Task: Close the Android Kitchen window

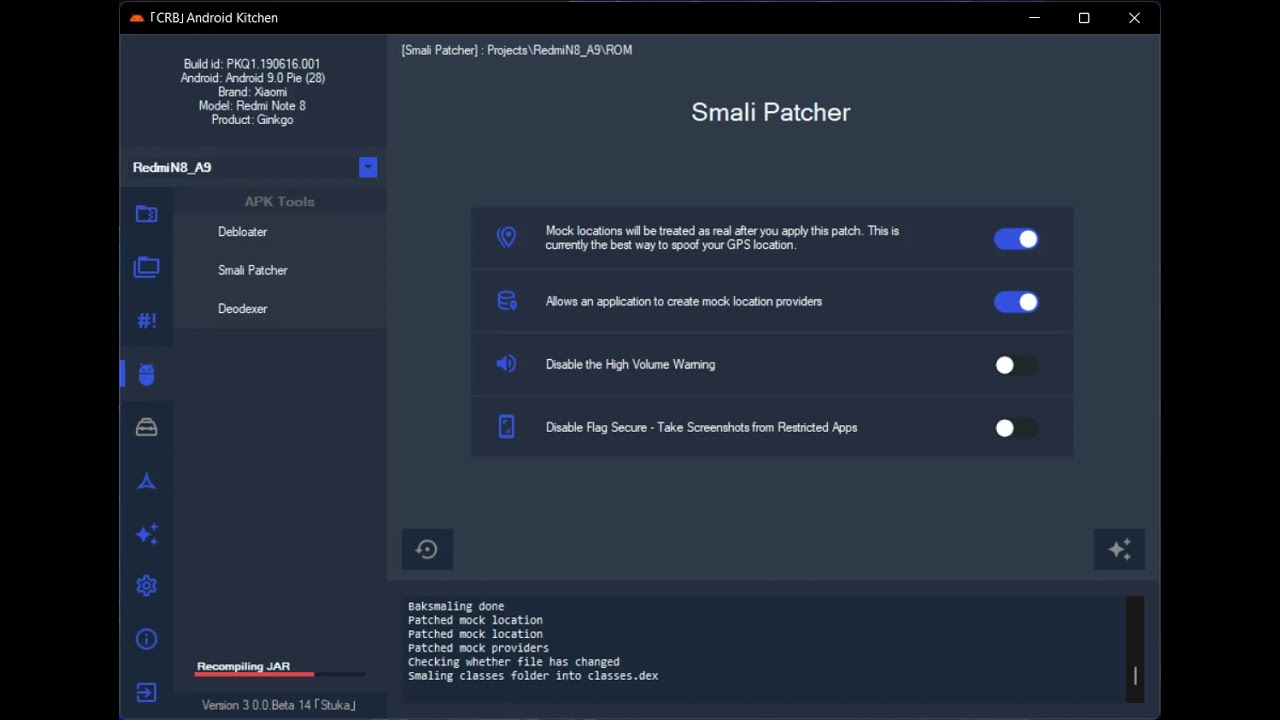Action: 1134,18
